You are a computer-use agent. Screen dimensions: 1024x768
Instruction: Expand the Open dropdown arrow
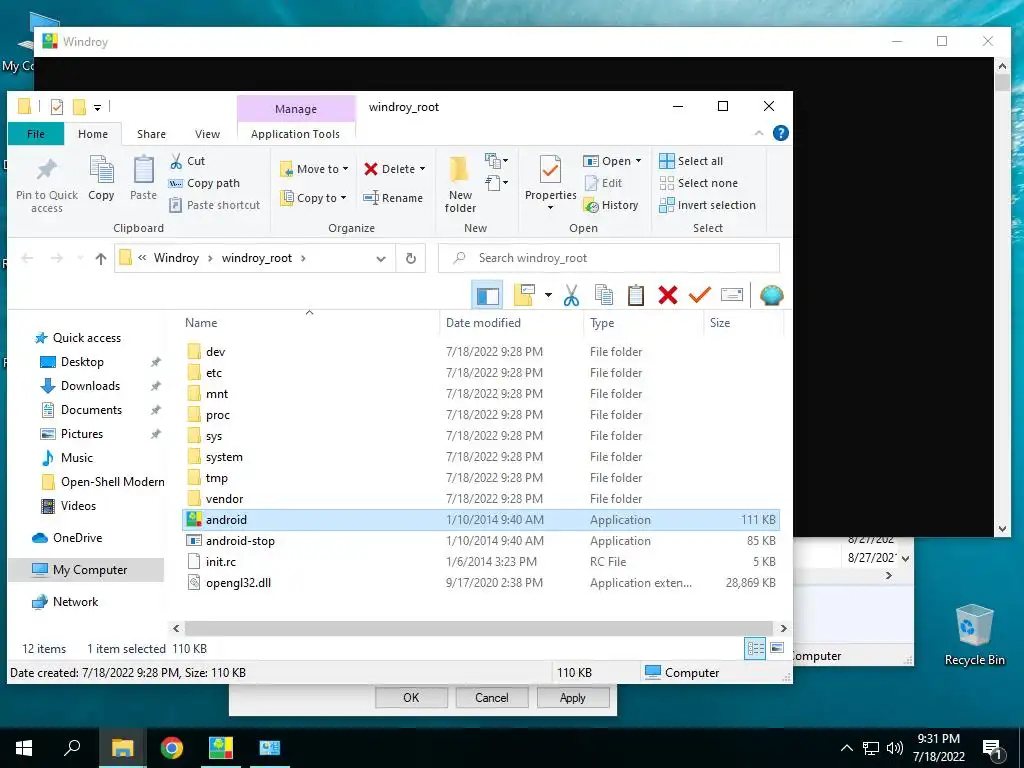pos(638,161)
